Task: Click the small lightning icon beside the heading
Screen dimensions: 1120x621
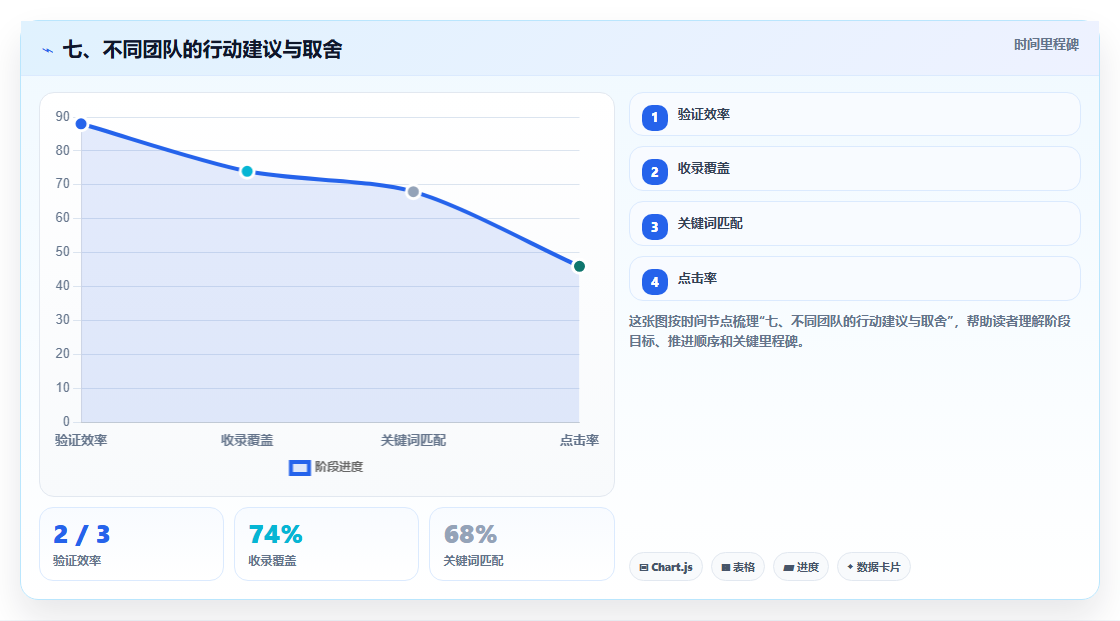Action: coord(48,50)
